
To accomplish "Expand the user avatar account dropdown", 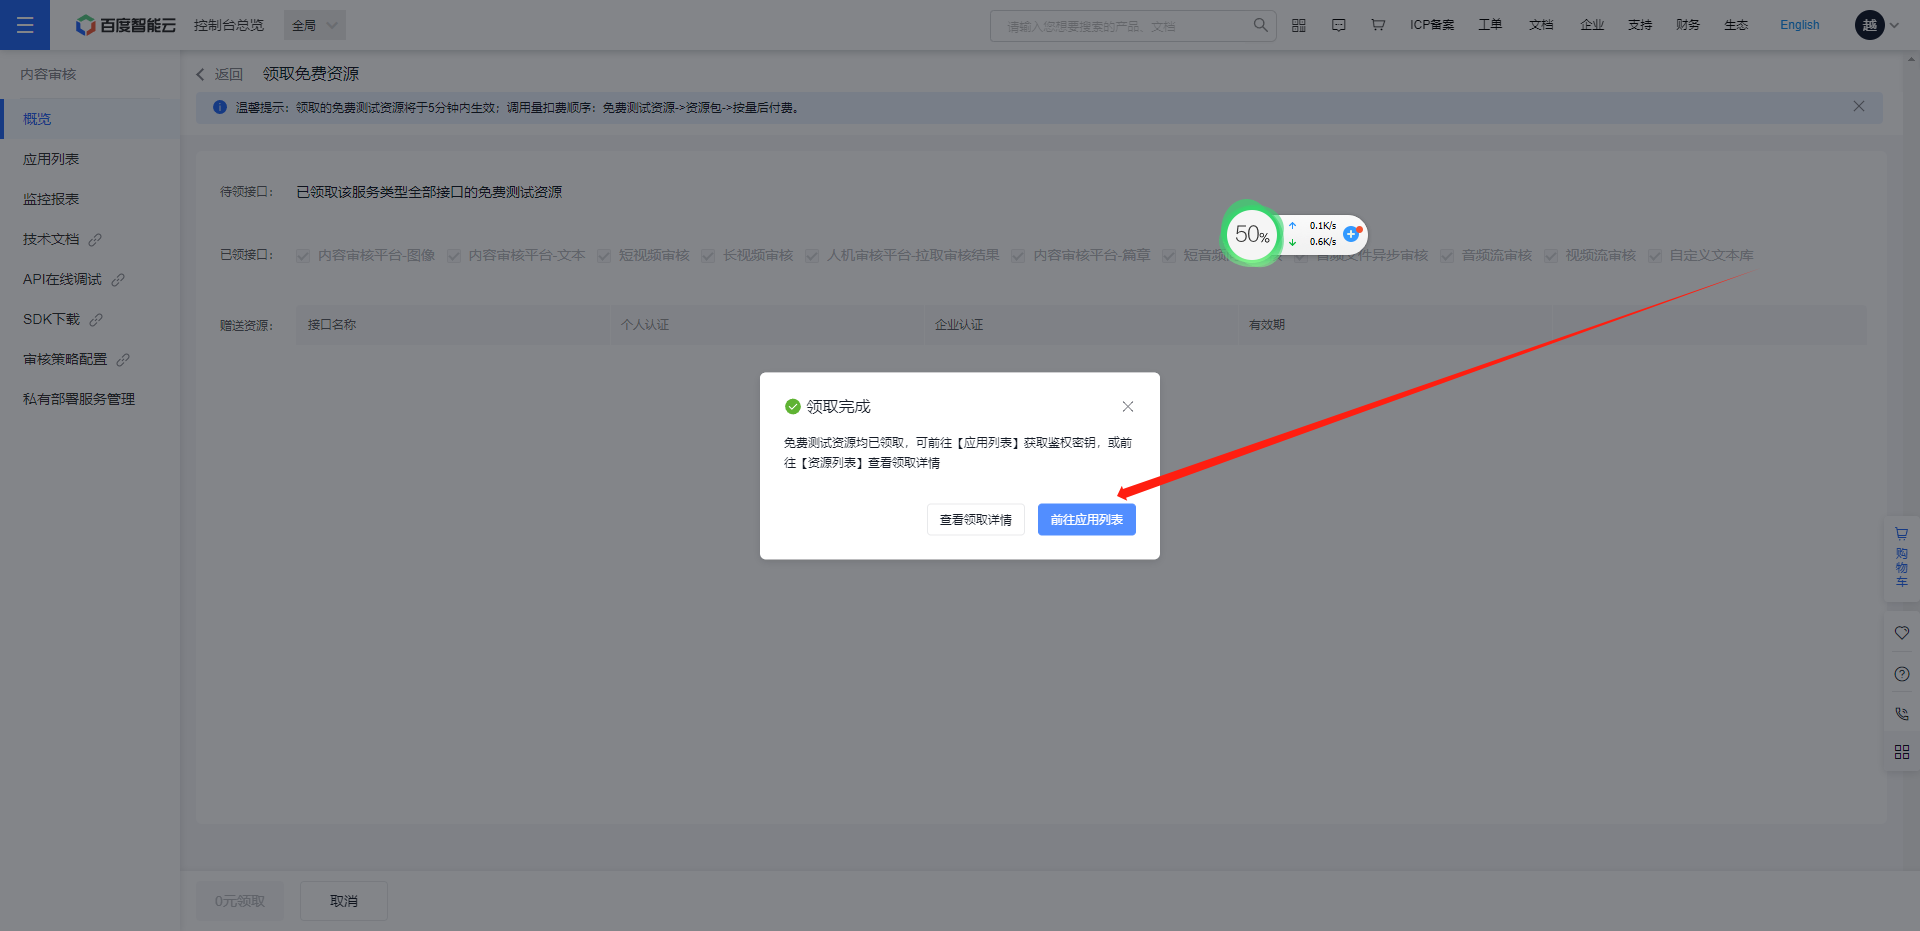I will (1877, 25).
